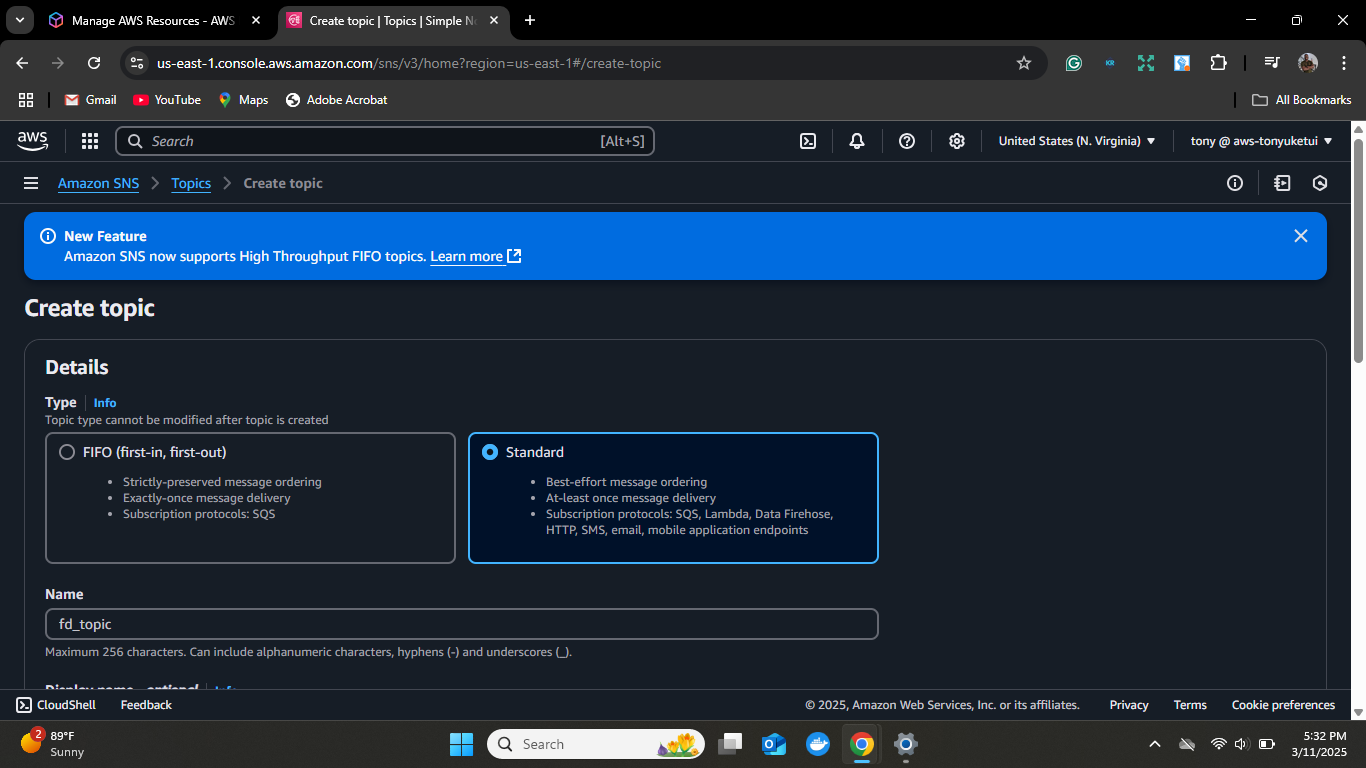This screenshot has height=768, width=1366.
Task: Open Outlook from the taskbar
Action: (774, 744)
